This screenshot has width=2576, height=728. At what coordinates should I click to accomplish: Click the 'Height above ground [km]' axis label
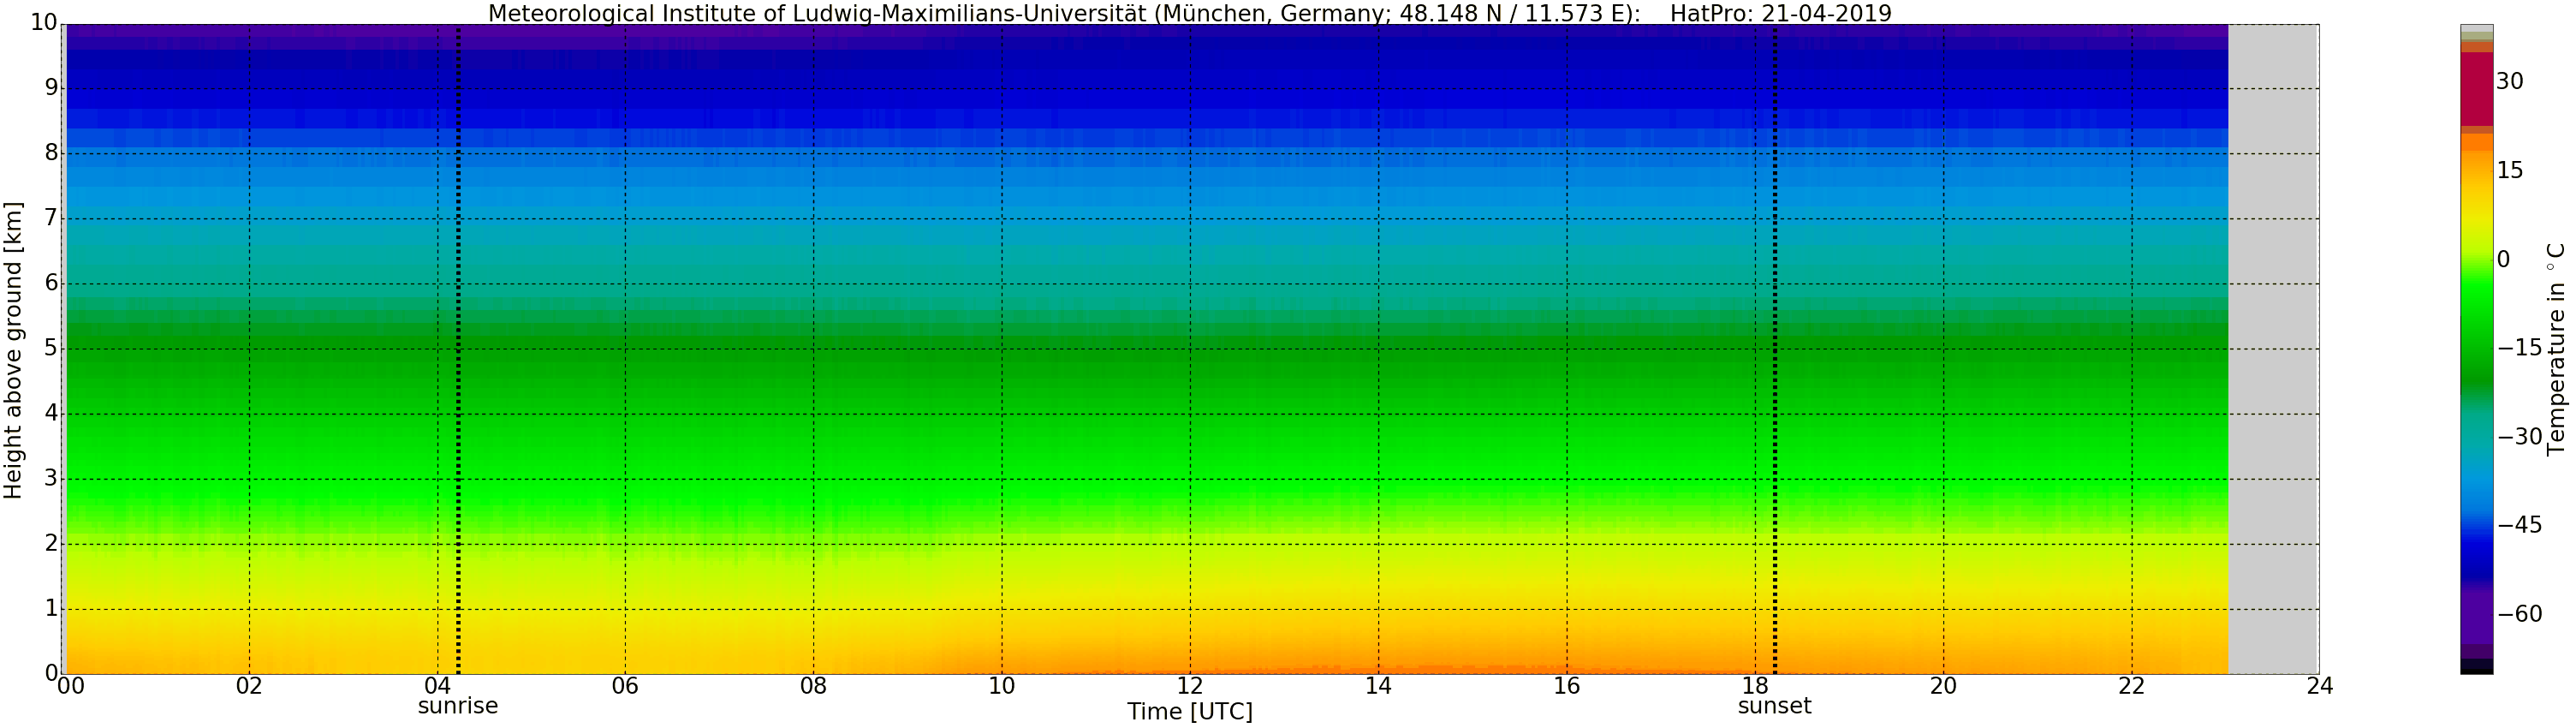pos(13,350)
